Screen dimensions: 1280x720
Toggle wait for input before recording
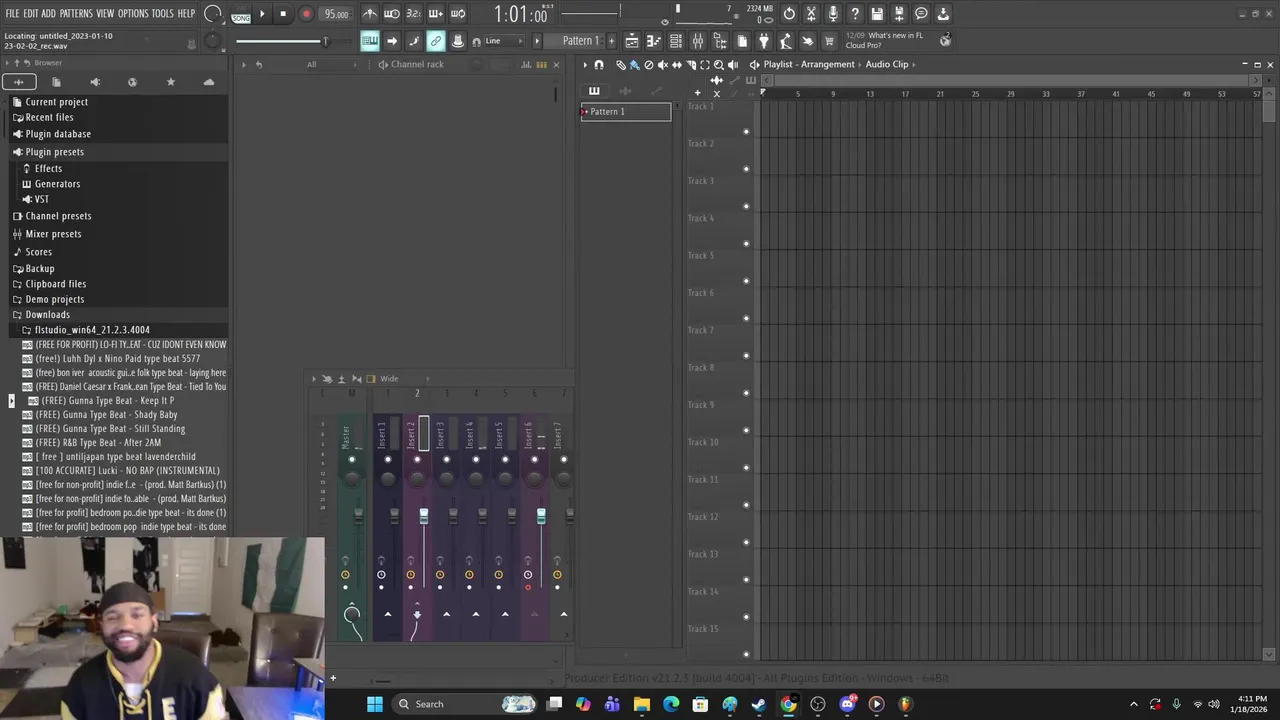tap(392, 14)
